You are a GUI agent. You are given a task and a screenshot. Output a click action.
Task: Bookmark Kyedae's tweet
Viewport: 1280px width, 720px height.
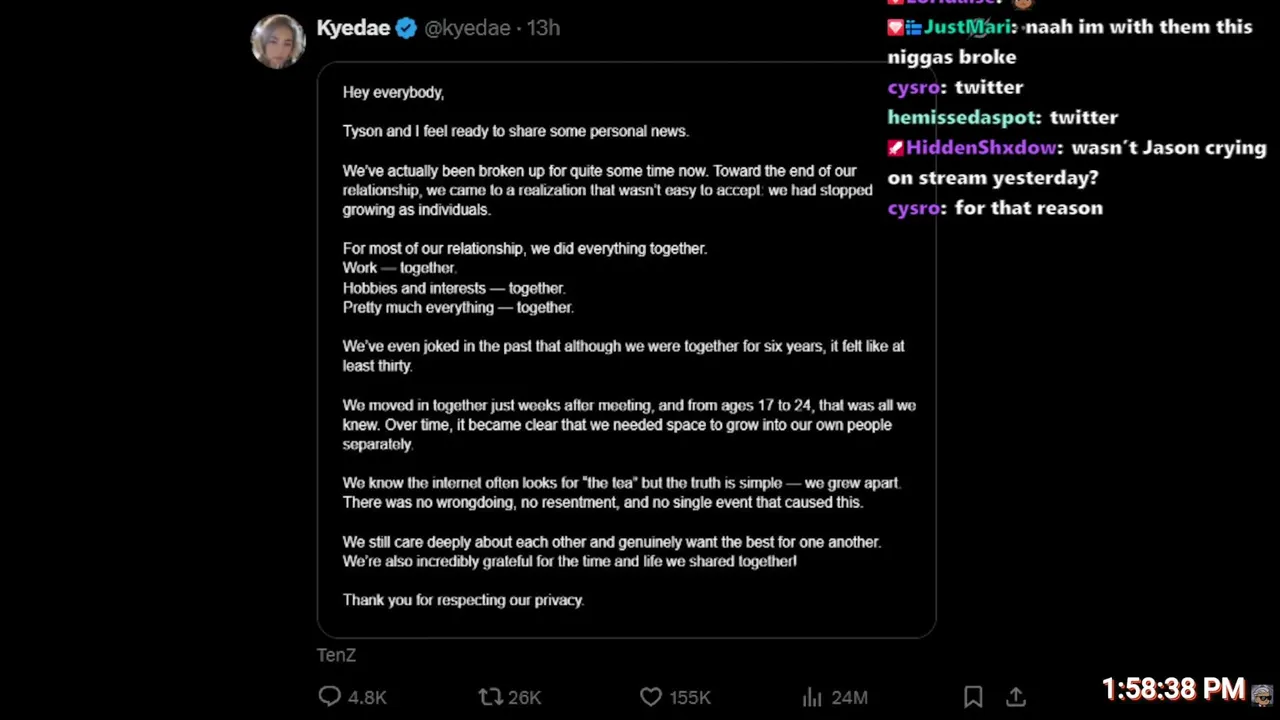(972, 697)
